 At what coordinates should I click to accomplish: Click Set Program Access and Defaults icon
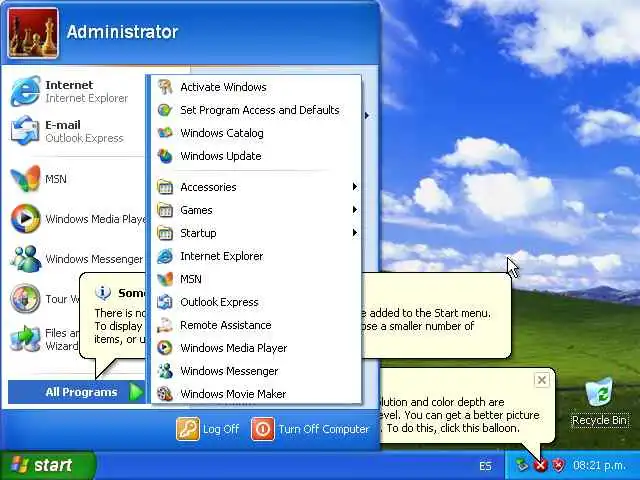click(x=165, y=110)
